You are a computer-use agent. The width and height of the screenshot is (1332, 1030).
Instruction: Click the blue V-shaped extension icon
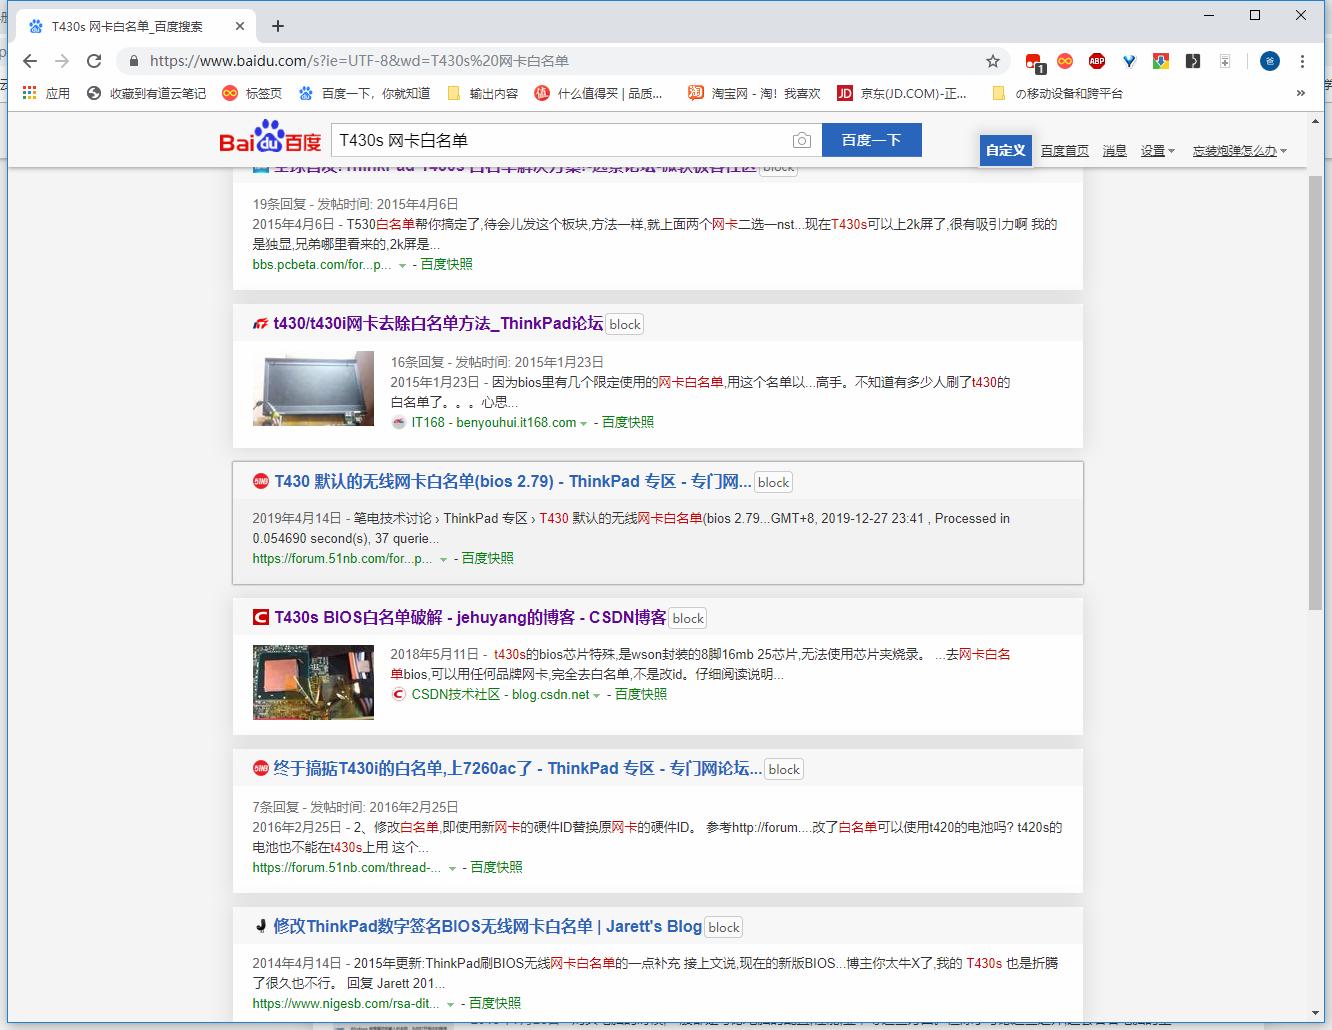pyautogui.click(x=1131, y=61)
